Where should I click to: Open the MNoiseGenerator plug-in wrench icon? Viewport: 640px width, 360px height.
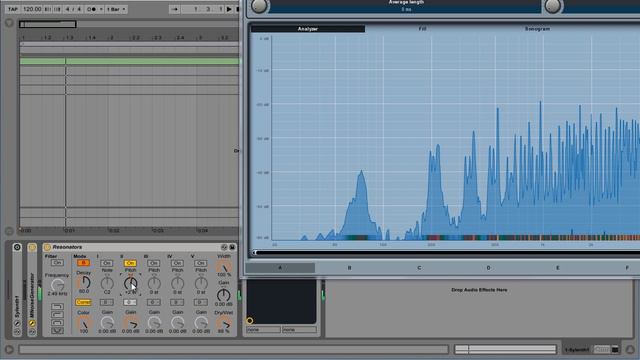(32, 323)
